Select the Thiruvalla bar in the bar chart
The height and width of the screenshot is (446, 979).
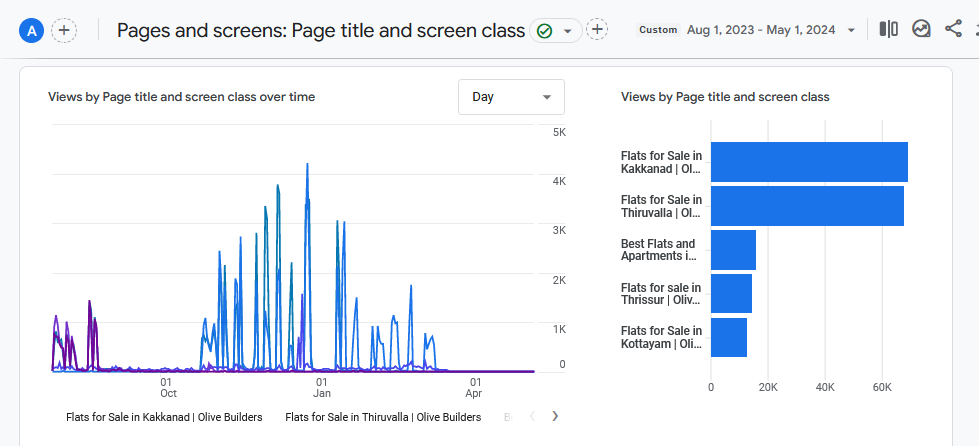806,206
